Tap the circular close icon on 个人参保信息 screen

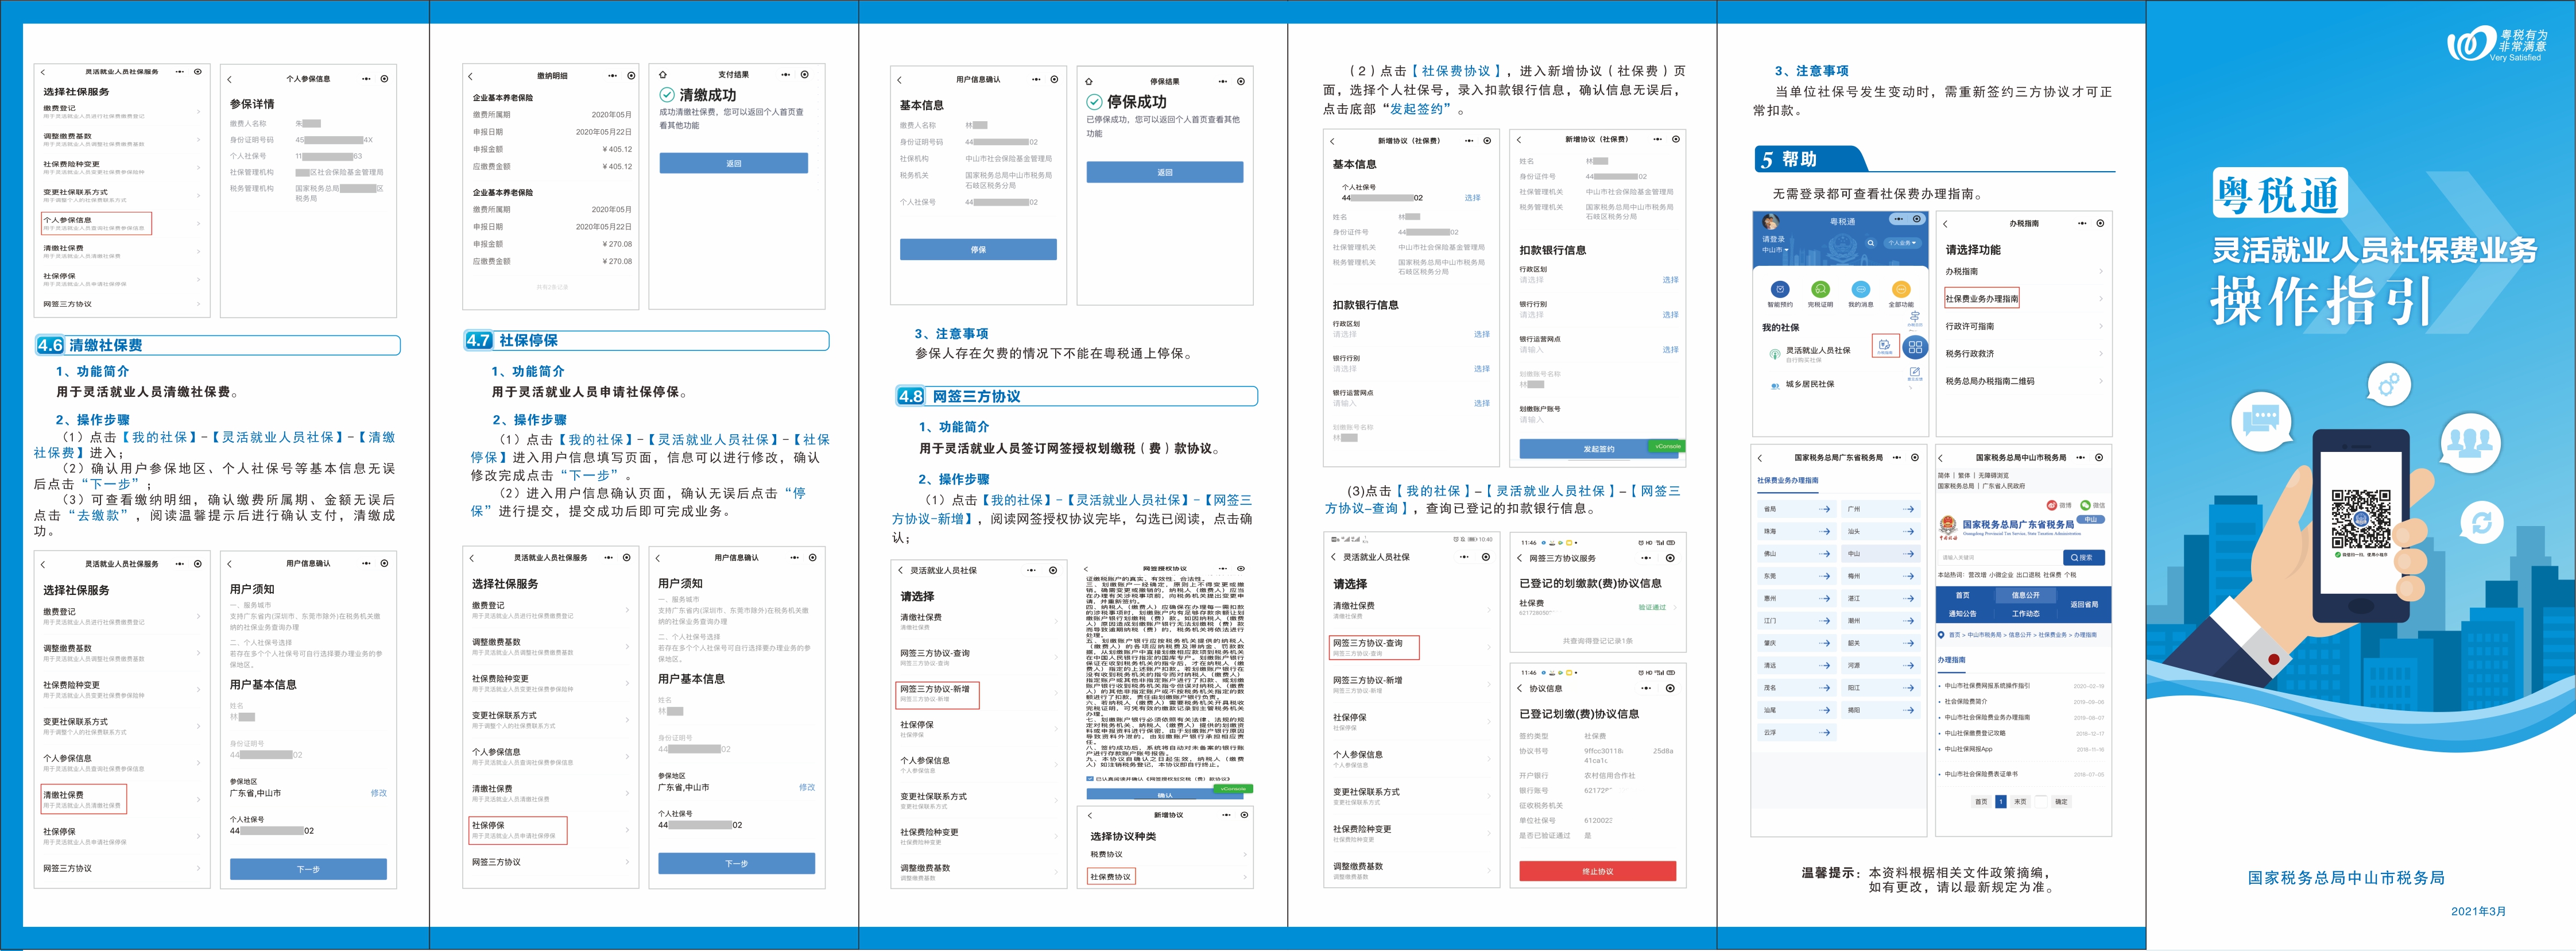coord(385,79)
